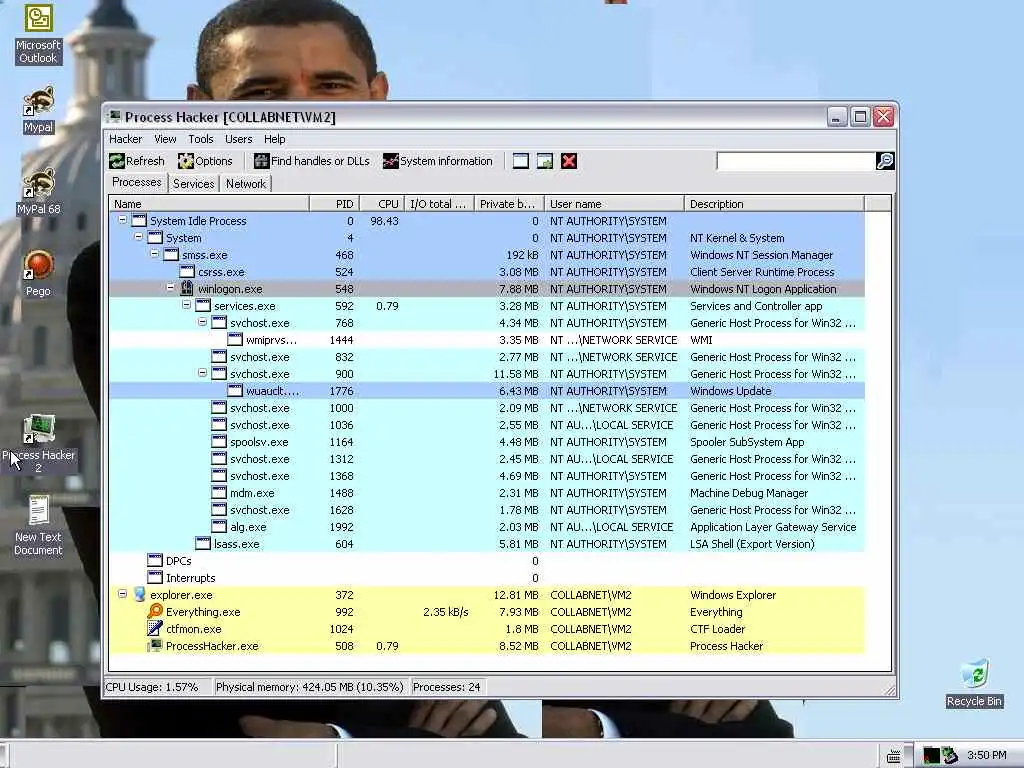Collapse the System Idle Process tree node
1024x768 pixels.
122,220
